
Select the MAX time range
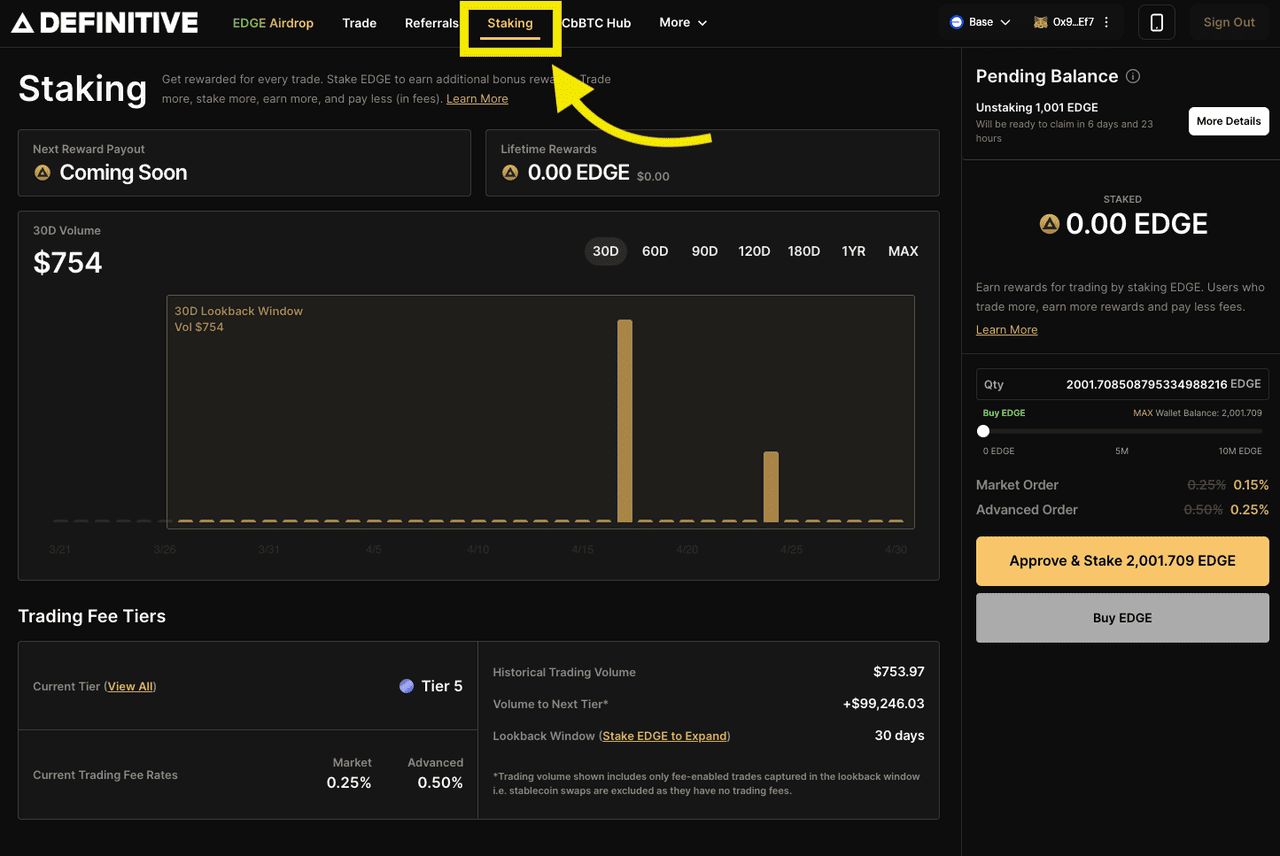(902, 251)
